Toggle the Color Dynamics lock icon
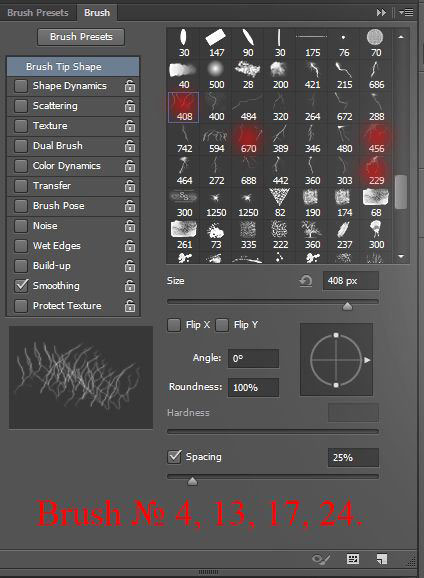424x578 pixels. [x=130, y=166]
